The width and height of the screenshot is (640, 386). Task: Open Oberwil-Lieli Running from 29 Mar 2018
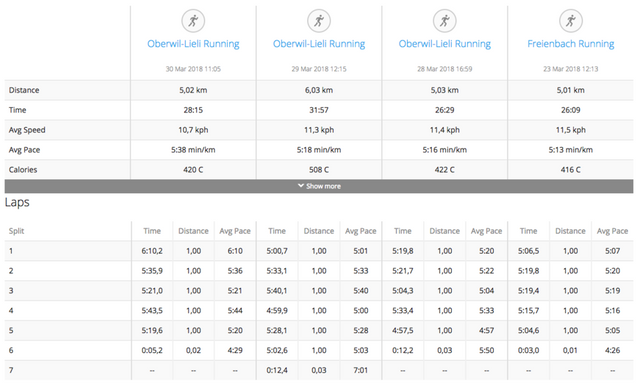click(x=319, y=44)
